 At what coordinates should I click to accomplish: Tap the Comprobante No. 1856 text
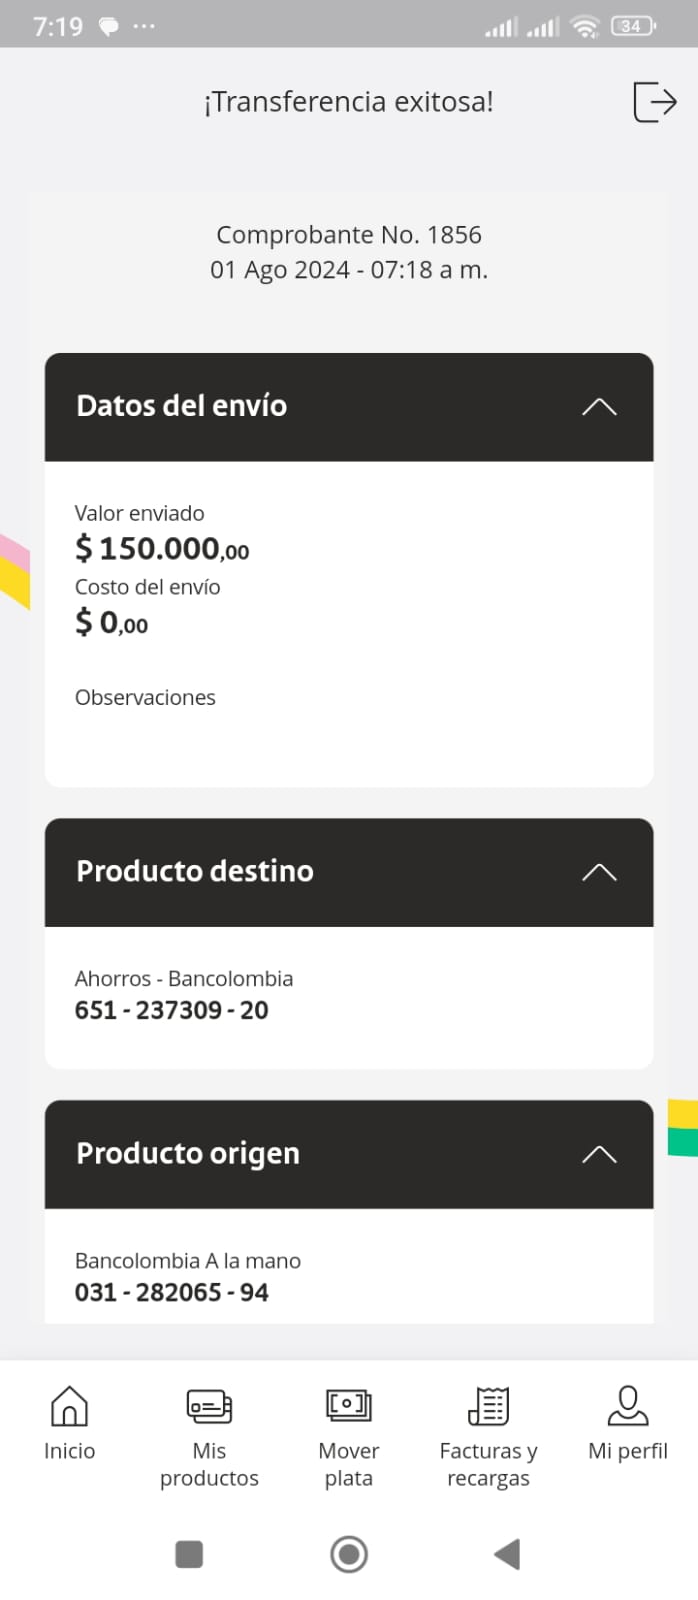349,235
